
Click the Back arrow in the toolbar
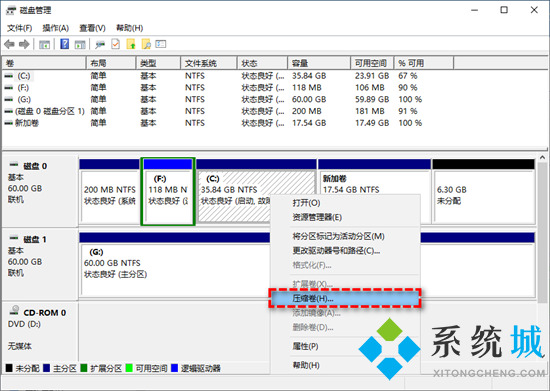pos(9,44)
